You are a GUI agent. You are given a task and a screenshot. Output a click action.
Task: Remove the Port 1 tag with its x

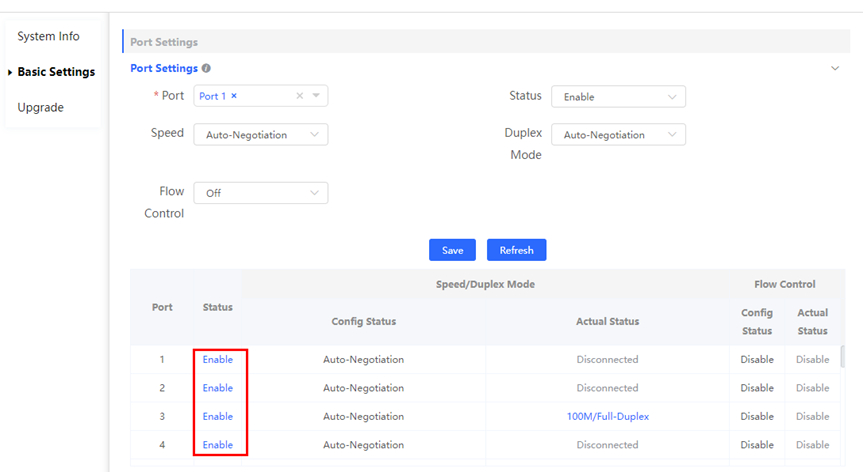click(x=234, y=96)
